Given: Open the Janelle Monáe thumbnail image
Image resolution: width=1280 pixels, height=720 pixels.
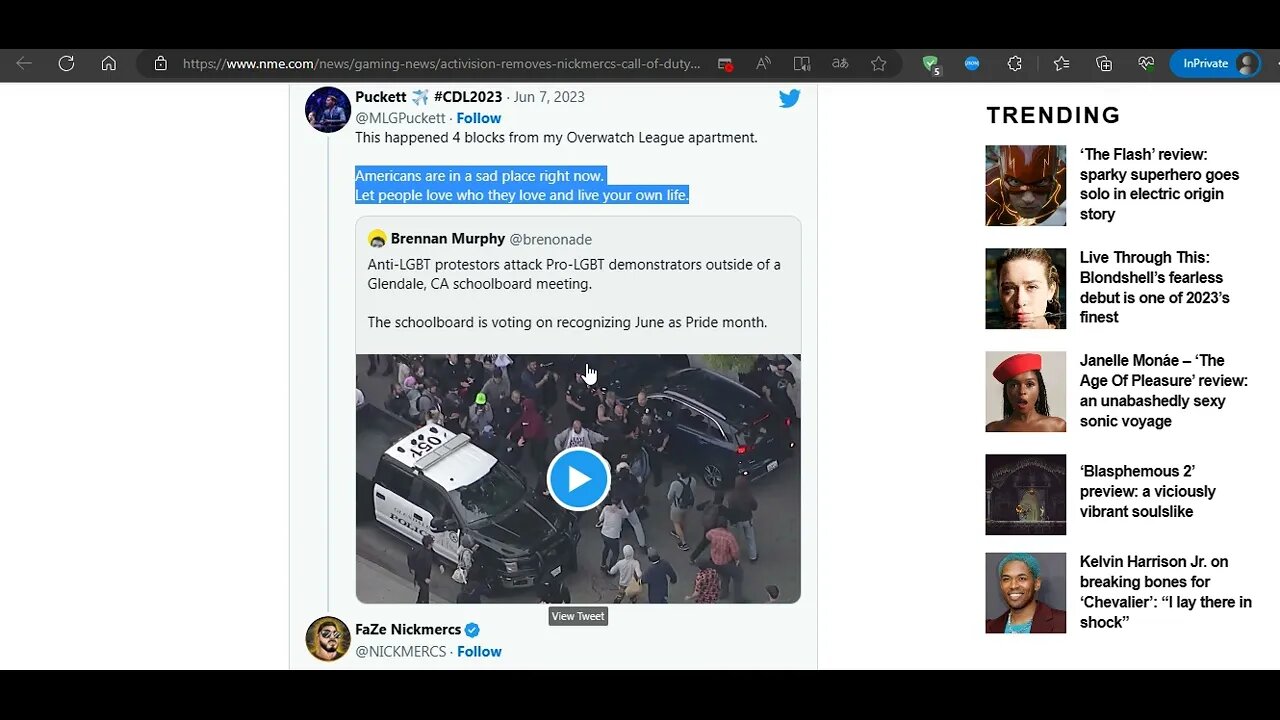Looking at the screenshot, I should click(x=1026, y=392).
